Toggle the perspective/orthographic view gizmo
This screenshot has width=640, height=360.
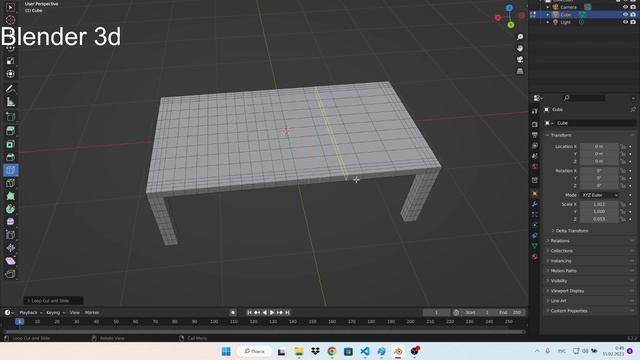[x=520, y=71]
